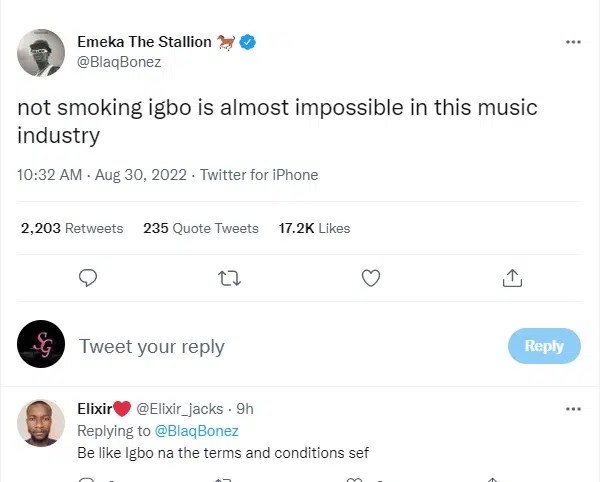Like the tweet with the heart icon
The image size is (608, 482).
point(371,277)
